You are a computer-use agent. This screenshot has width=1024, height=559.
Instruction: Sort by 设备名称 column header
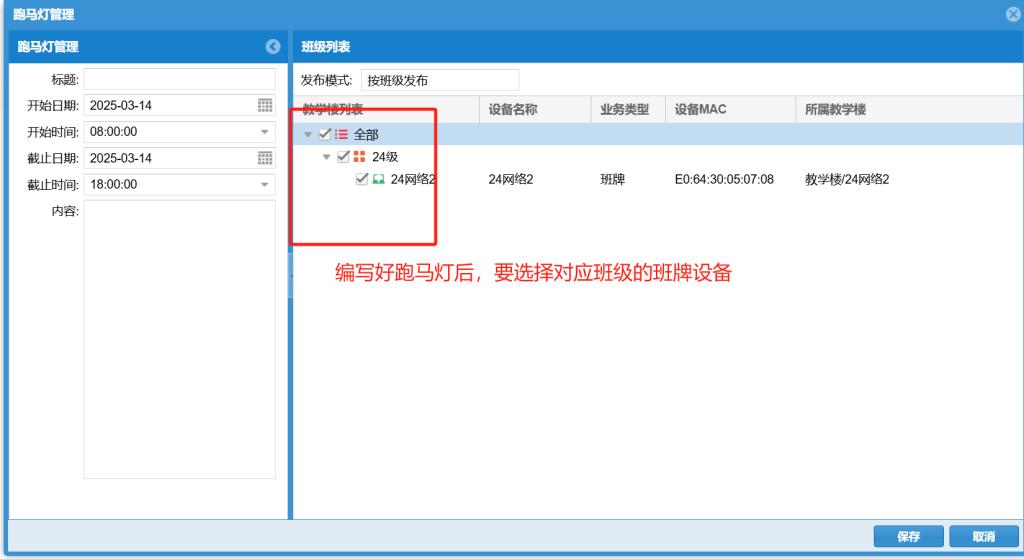pyautogui.click(x=536, y=109)
